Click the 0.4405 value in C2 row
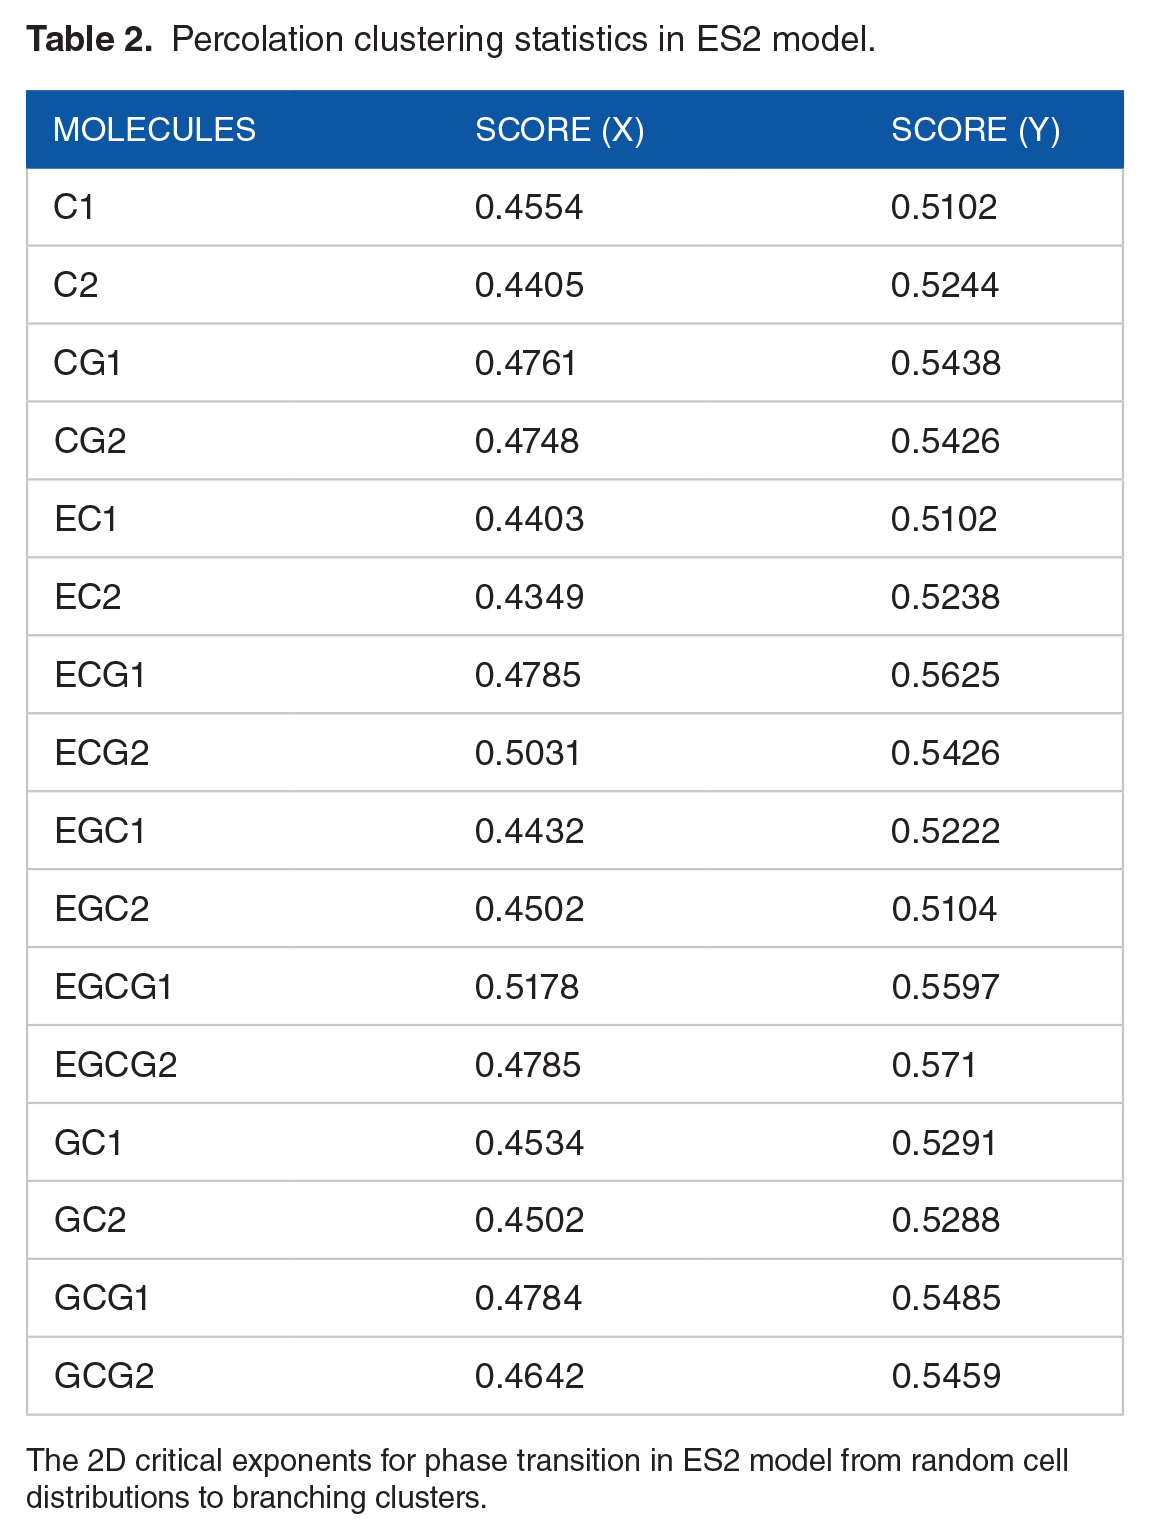The image size is (1150, 1539). point(529,285)
